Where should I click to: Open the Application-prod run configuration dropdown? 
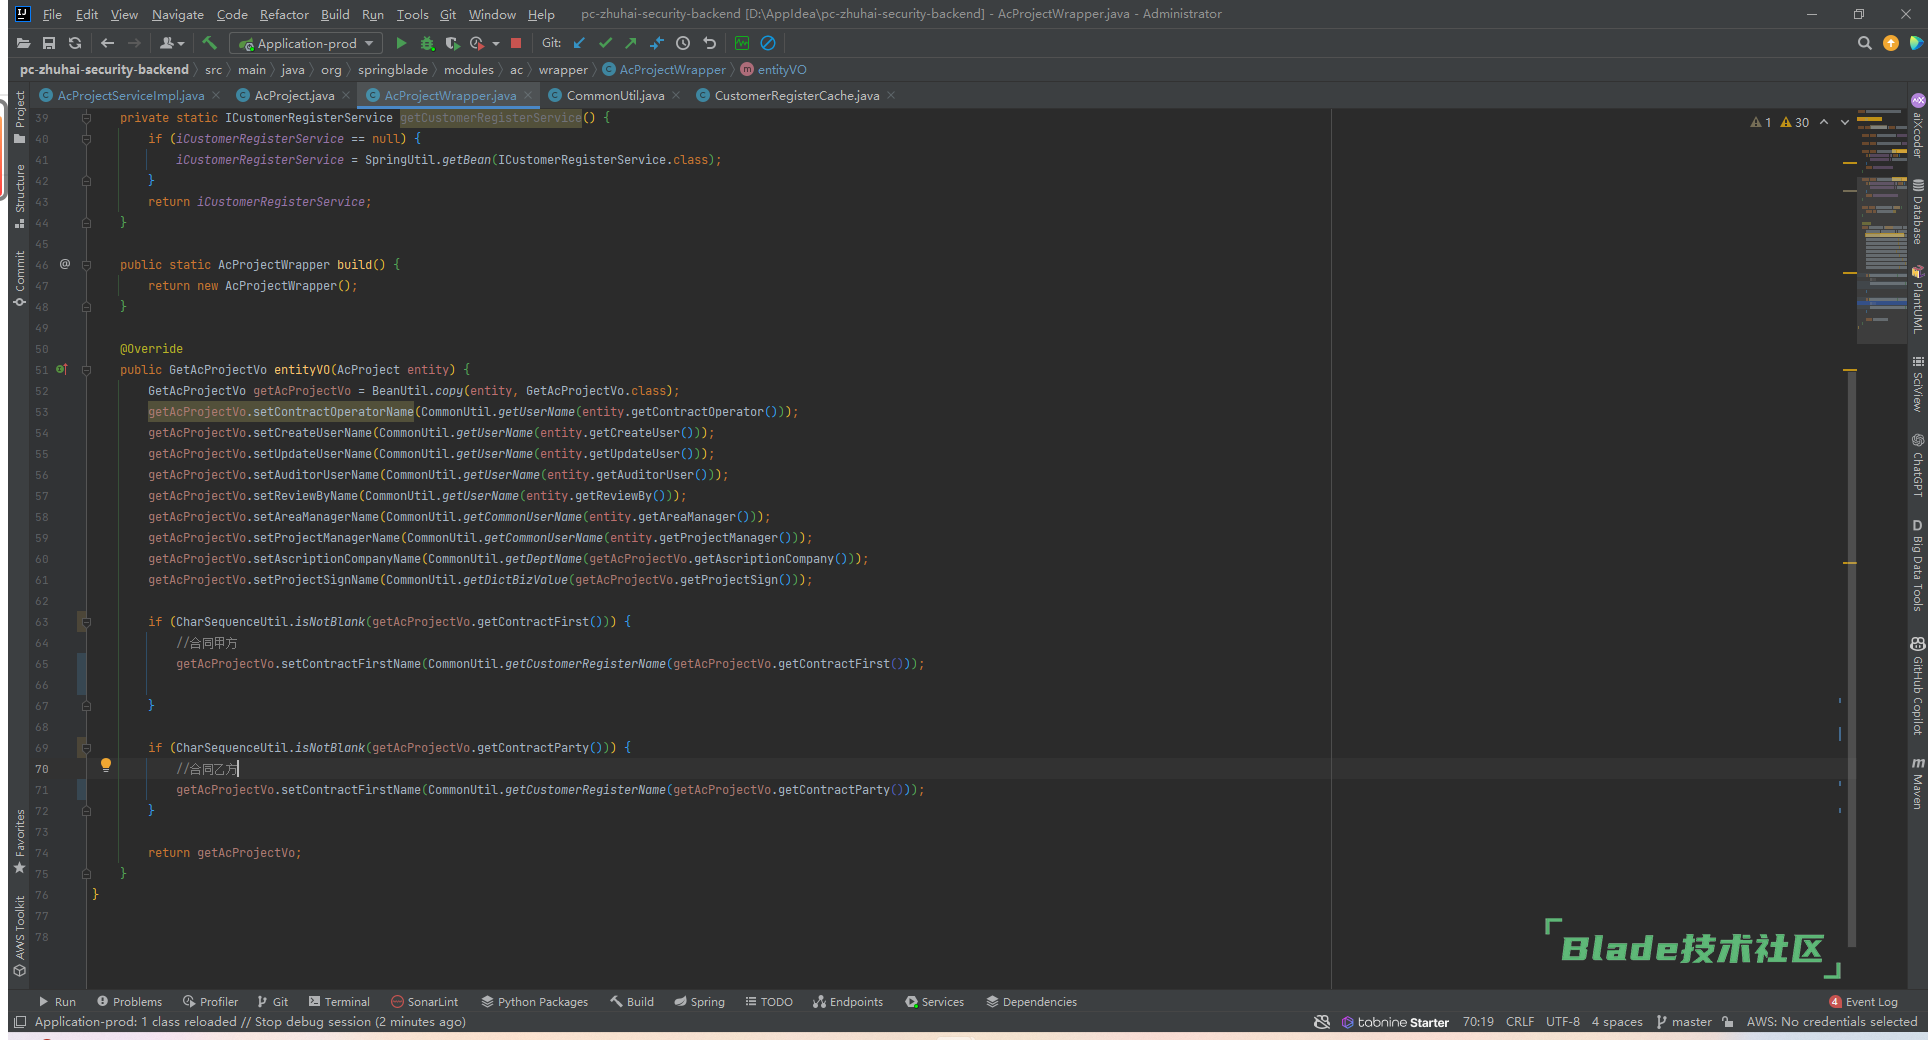[x=306, y=43]
